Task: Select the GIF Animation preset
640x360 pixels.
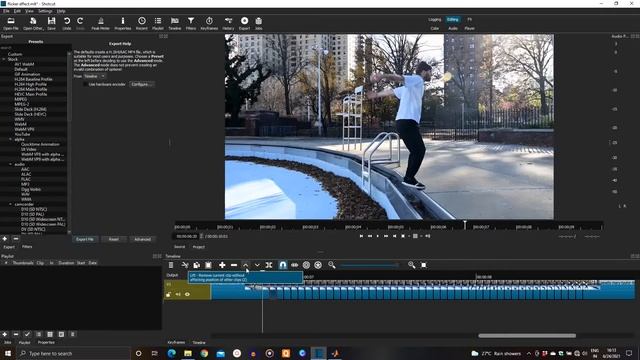Action: [x=27, y=74]
